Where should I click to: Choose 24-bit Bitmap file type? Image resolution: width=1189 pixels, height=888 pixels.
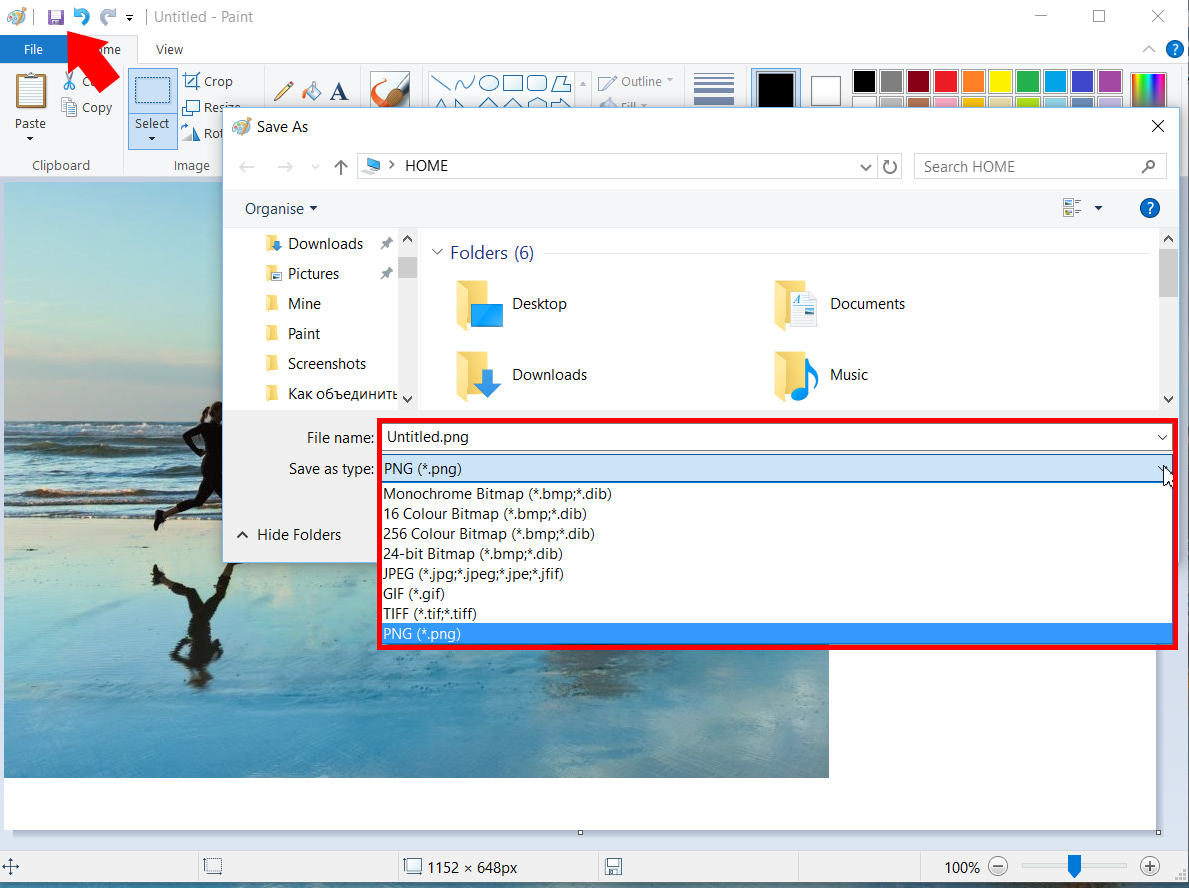(776, 554)
